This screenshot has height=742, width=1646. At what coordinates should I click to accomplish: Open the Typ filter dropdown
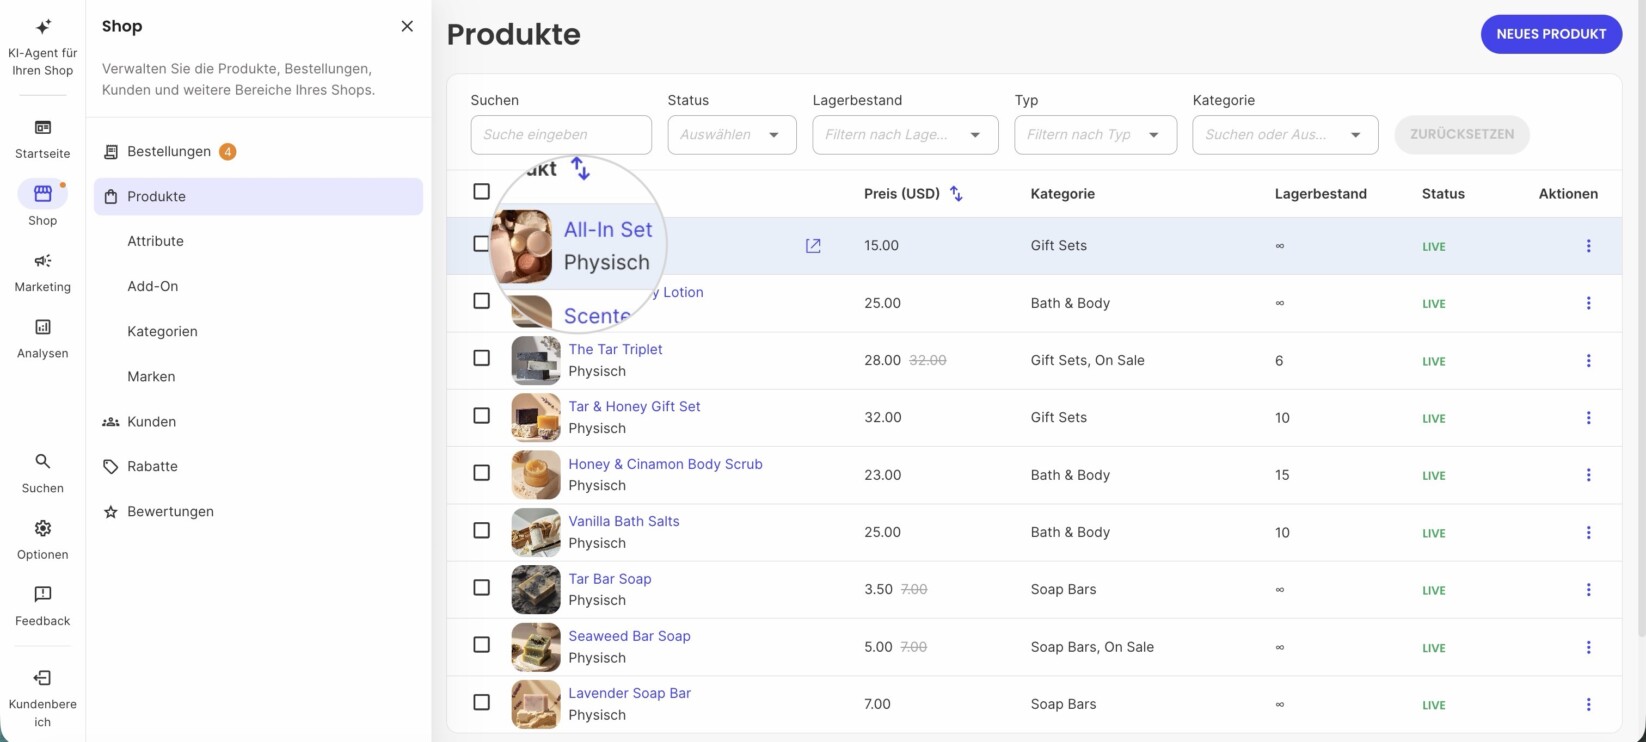(1095, 135)
